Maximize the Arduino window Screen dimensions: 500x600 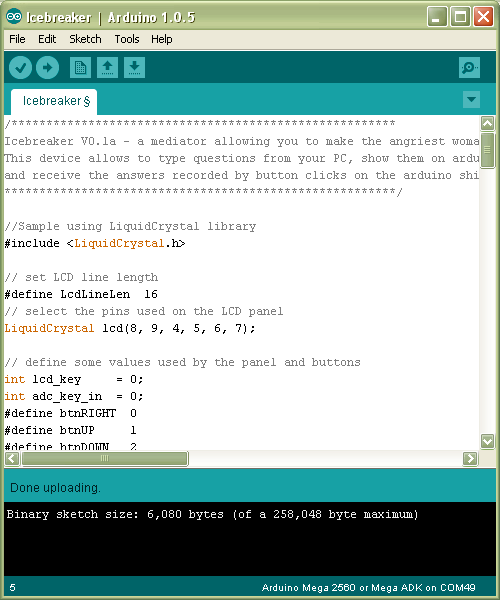pyautogui.click(x=460, y=17)
